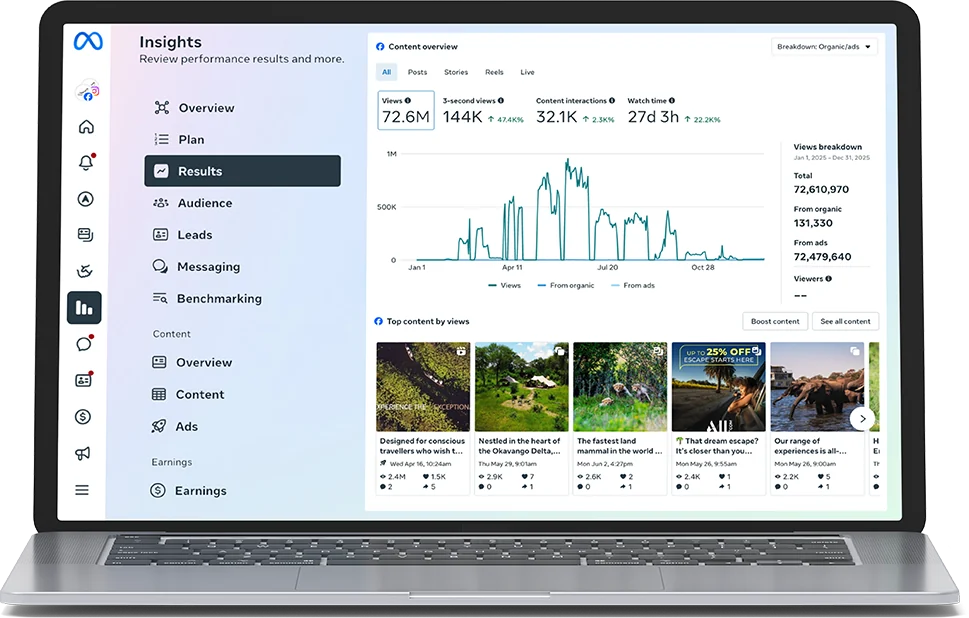Click info icon next to Views label

click(x=408, y=101)
